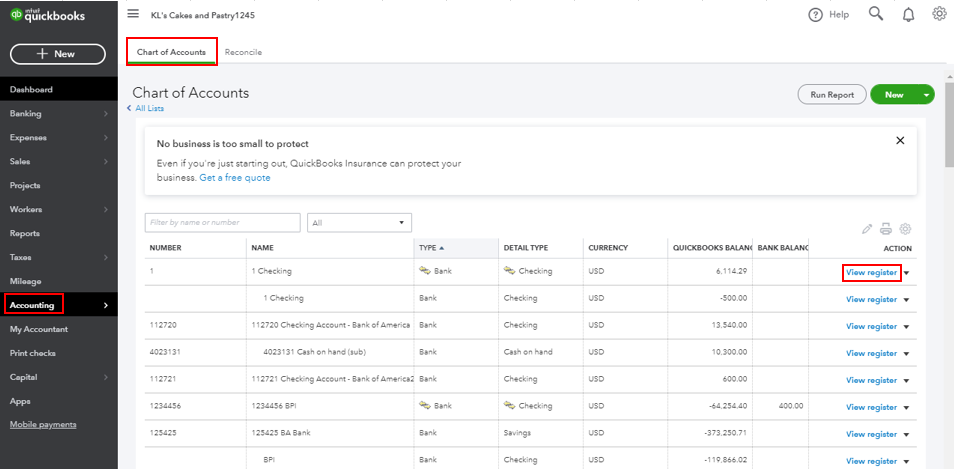
Task: Click the print list icon above table
Action: [x=886, y=229]
